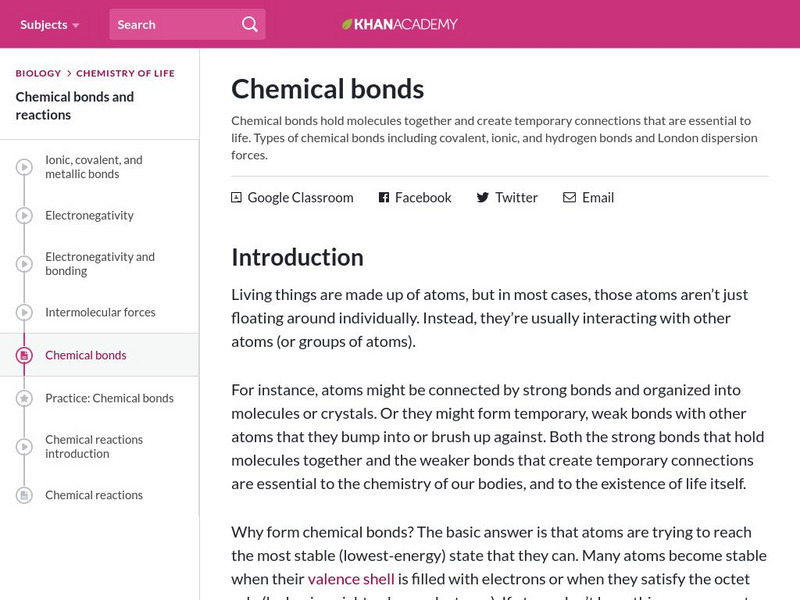Click inside the Search input field
Viewport: 800px width, 600px height.
click(x=170, y=24)
